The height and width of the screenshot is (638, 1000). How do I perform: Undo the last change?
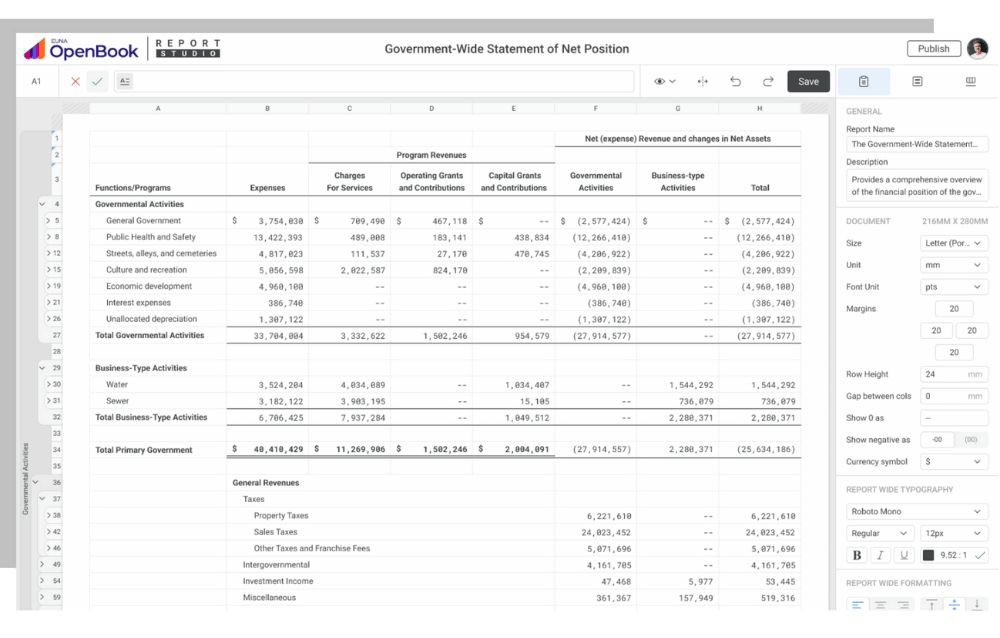tap(735, 82)
